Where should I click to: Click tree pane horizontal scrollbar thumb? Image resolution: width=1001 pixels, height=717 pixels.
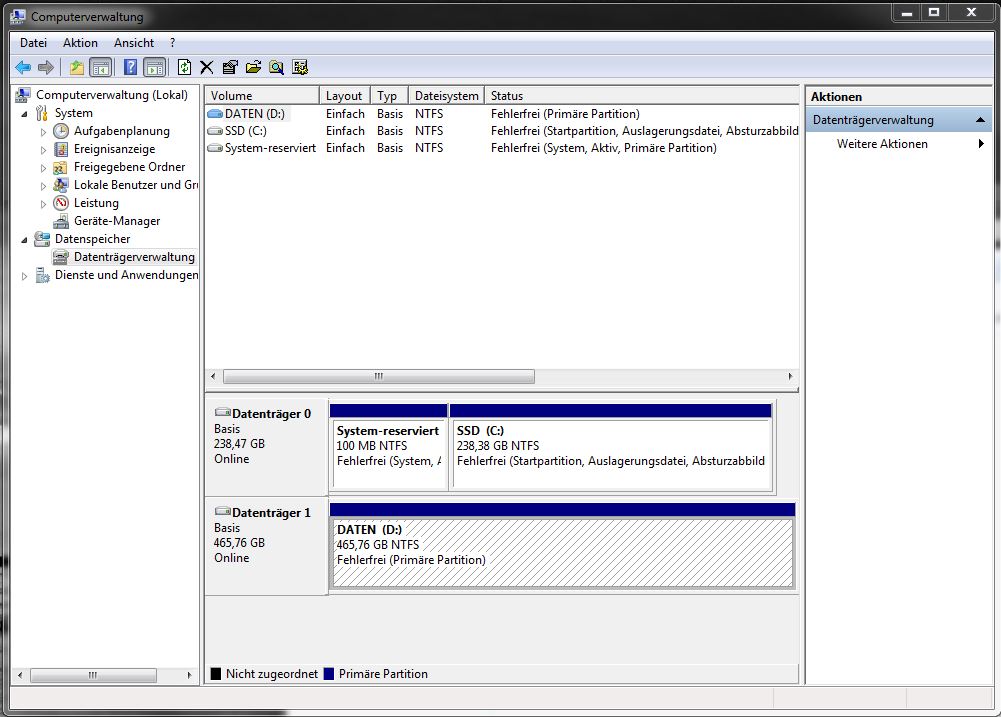93,675
